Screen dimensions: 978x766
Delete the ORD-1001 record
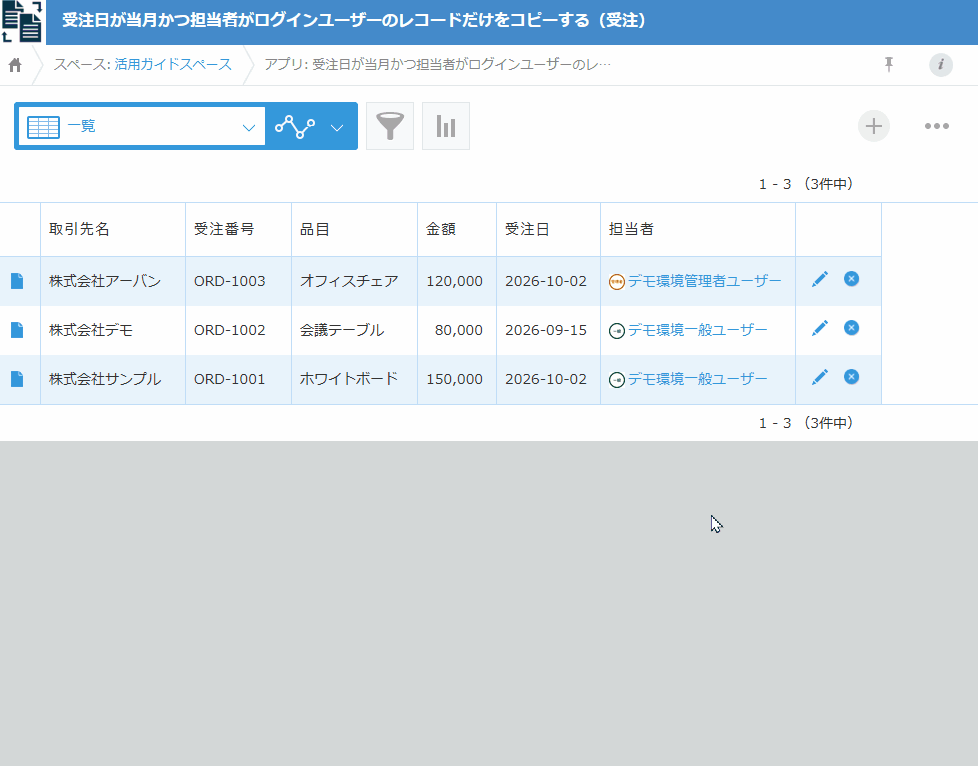(x=851, y=377)
